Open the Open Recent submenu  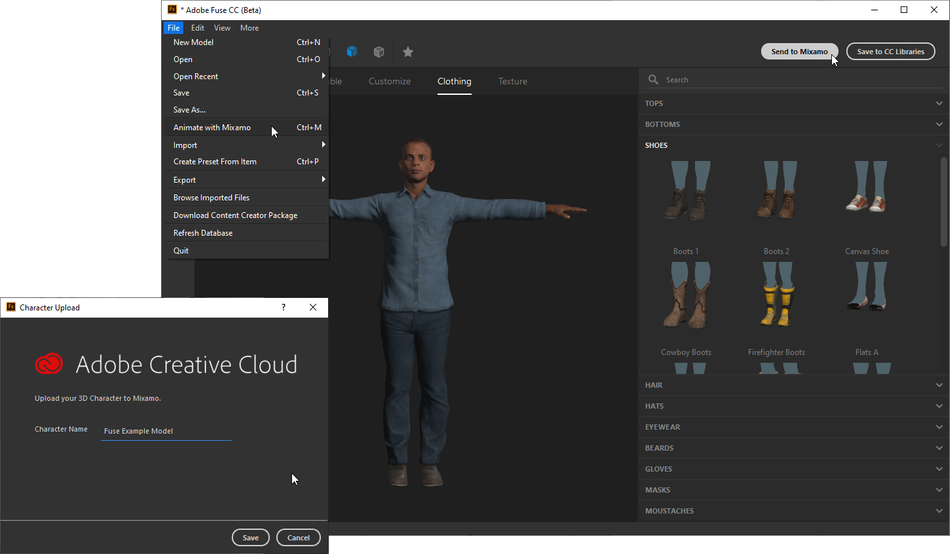click(247, 76)
